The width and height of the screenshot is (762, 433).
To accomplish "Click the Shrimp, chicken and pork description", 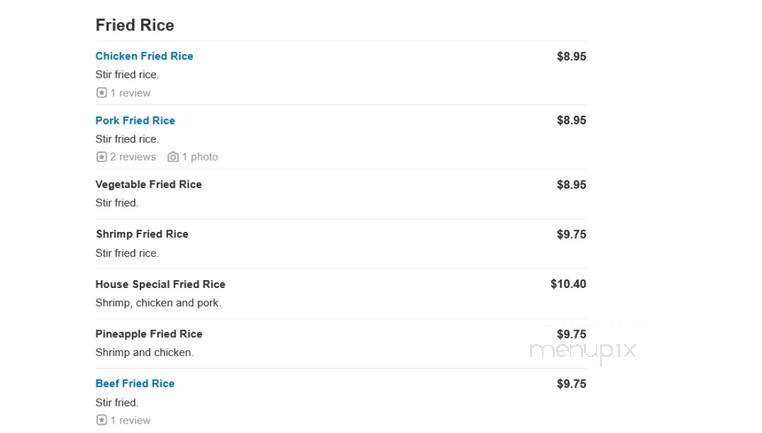I will [158, 303].
